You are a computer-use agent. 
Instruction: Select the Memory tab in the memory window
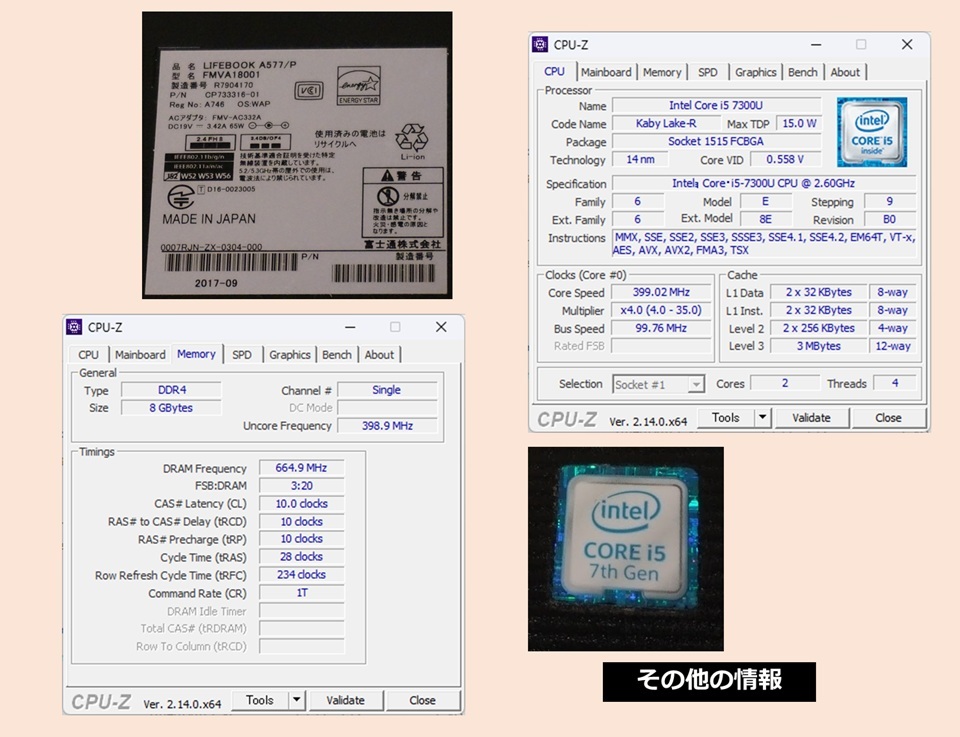click(196, 354)
